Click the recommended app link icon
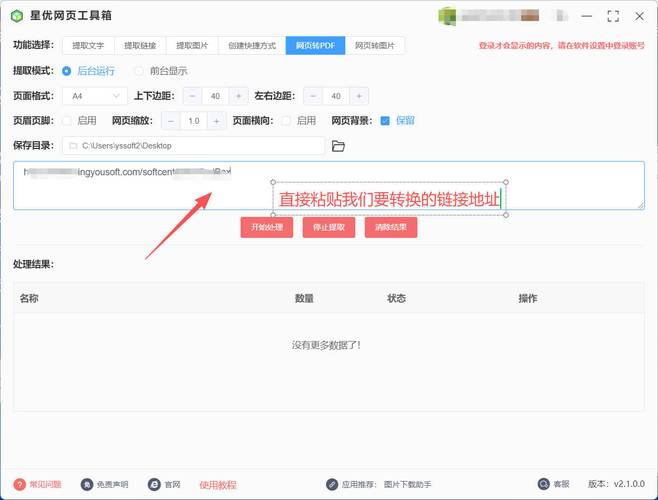This screenshot has height=500, width=658. pos(332,484)
